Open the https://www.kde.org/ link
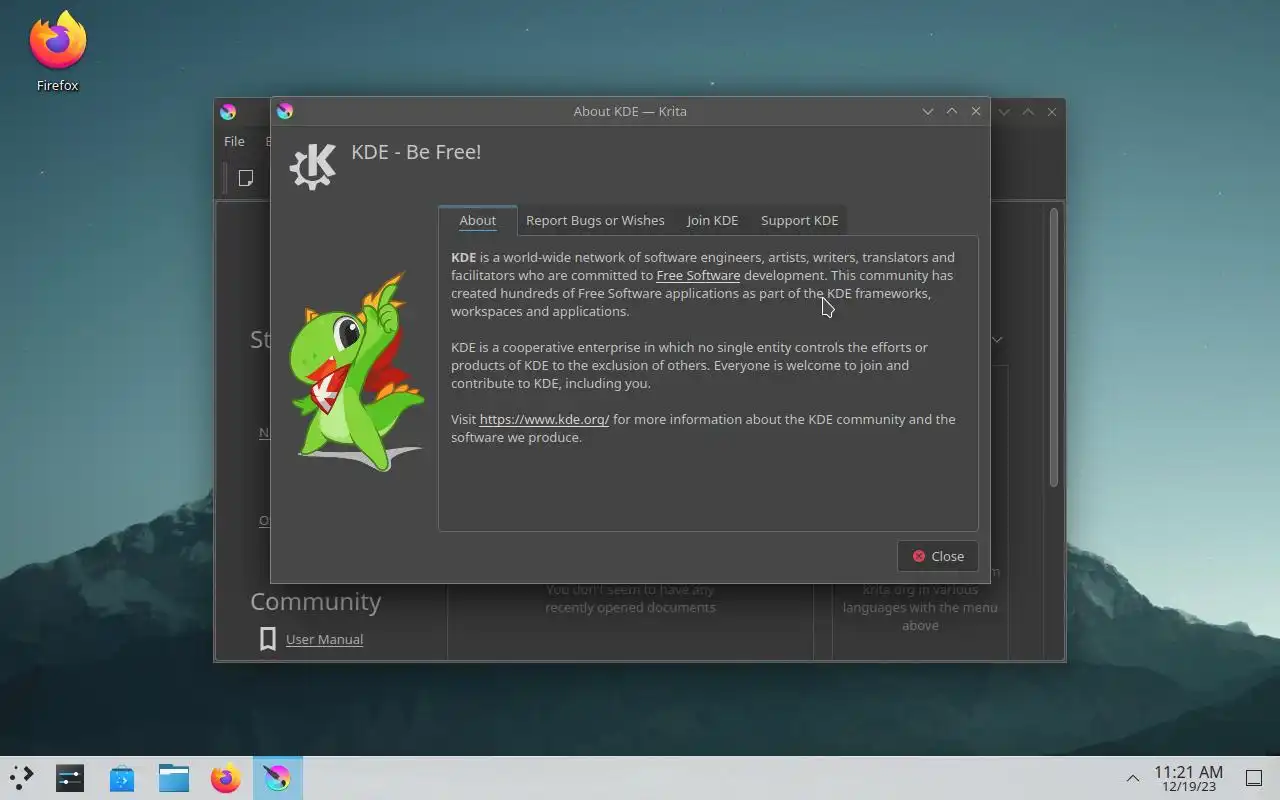 tap(544, 419)
